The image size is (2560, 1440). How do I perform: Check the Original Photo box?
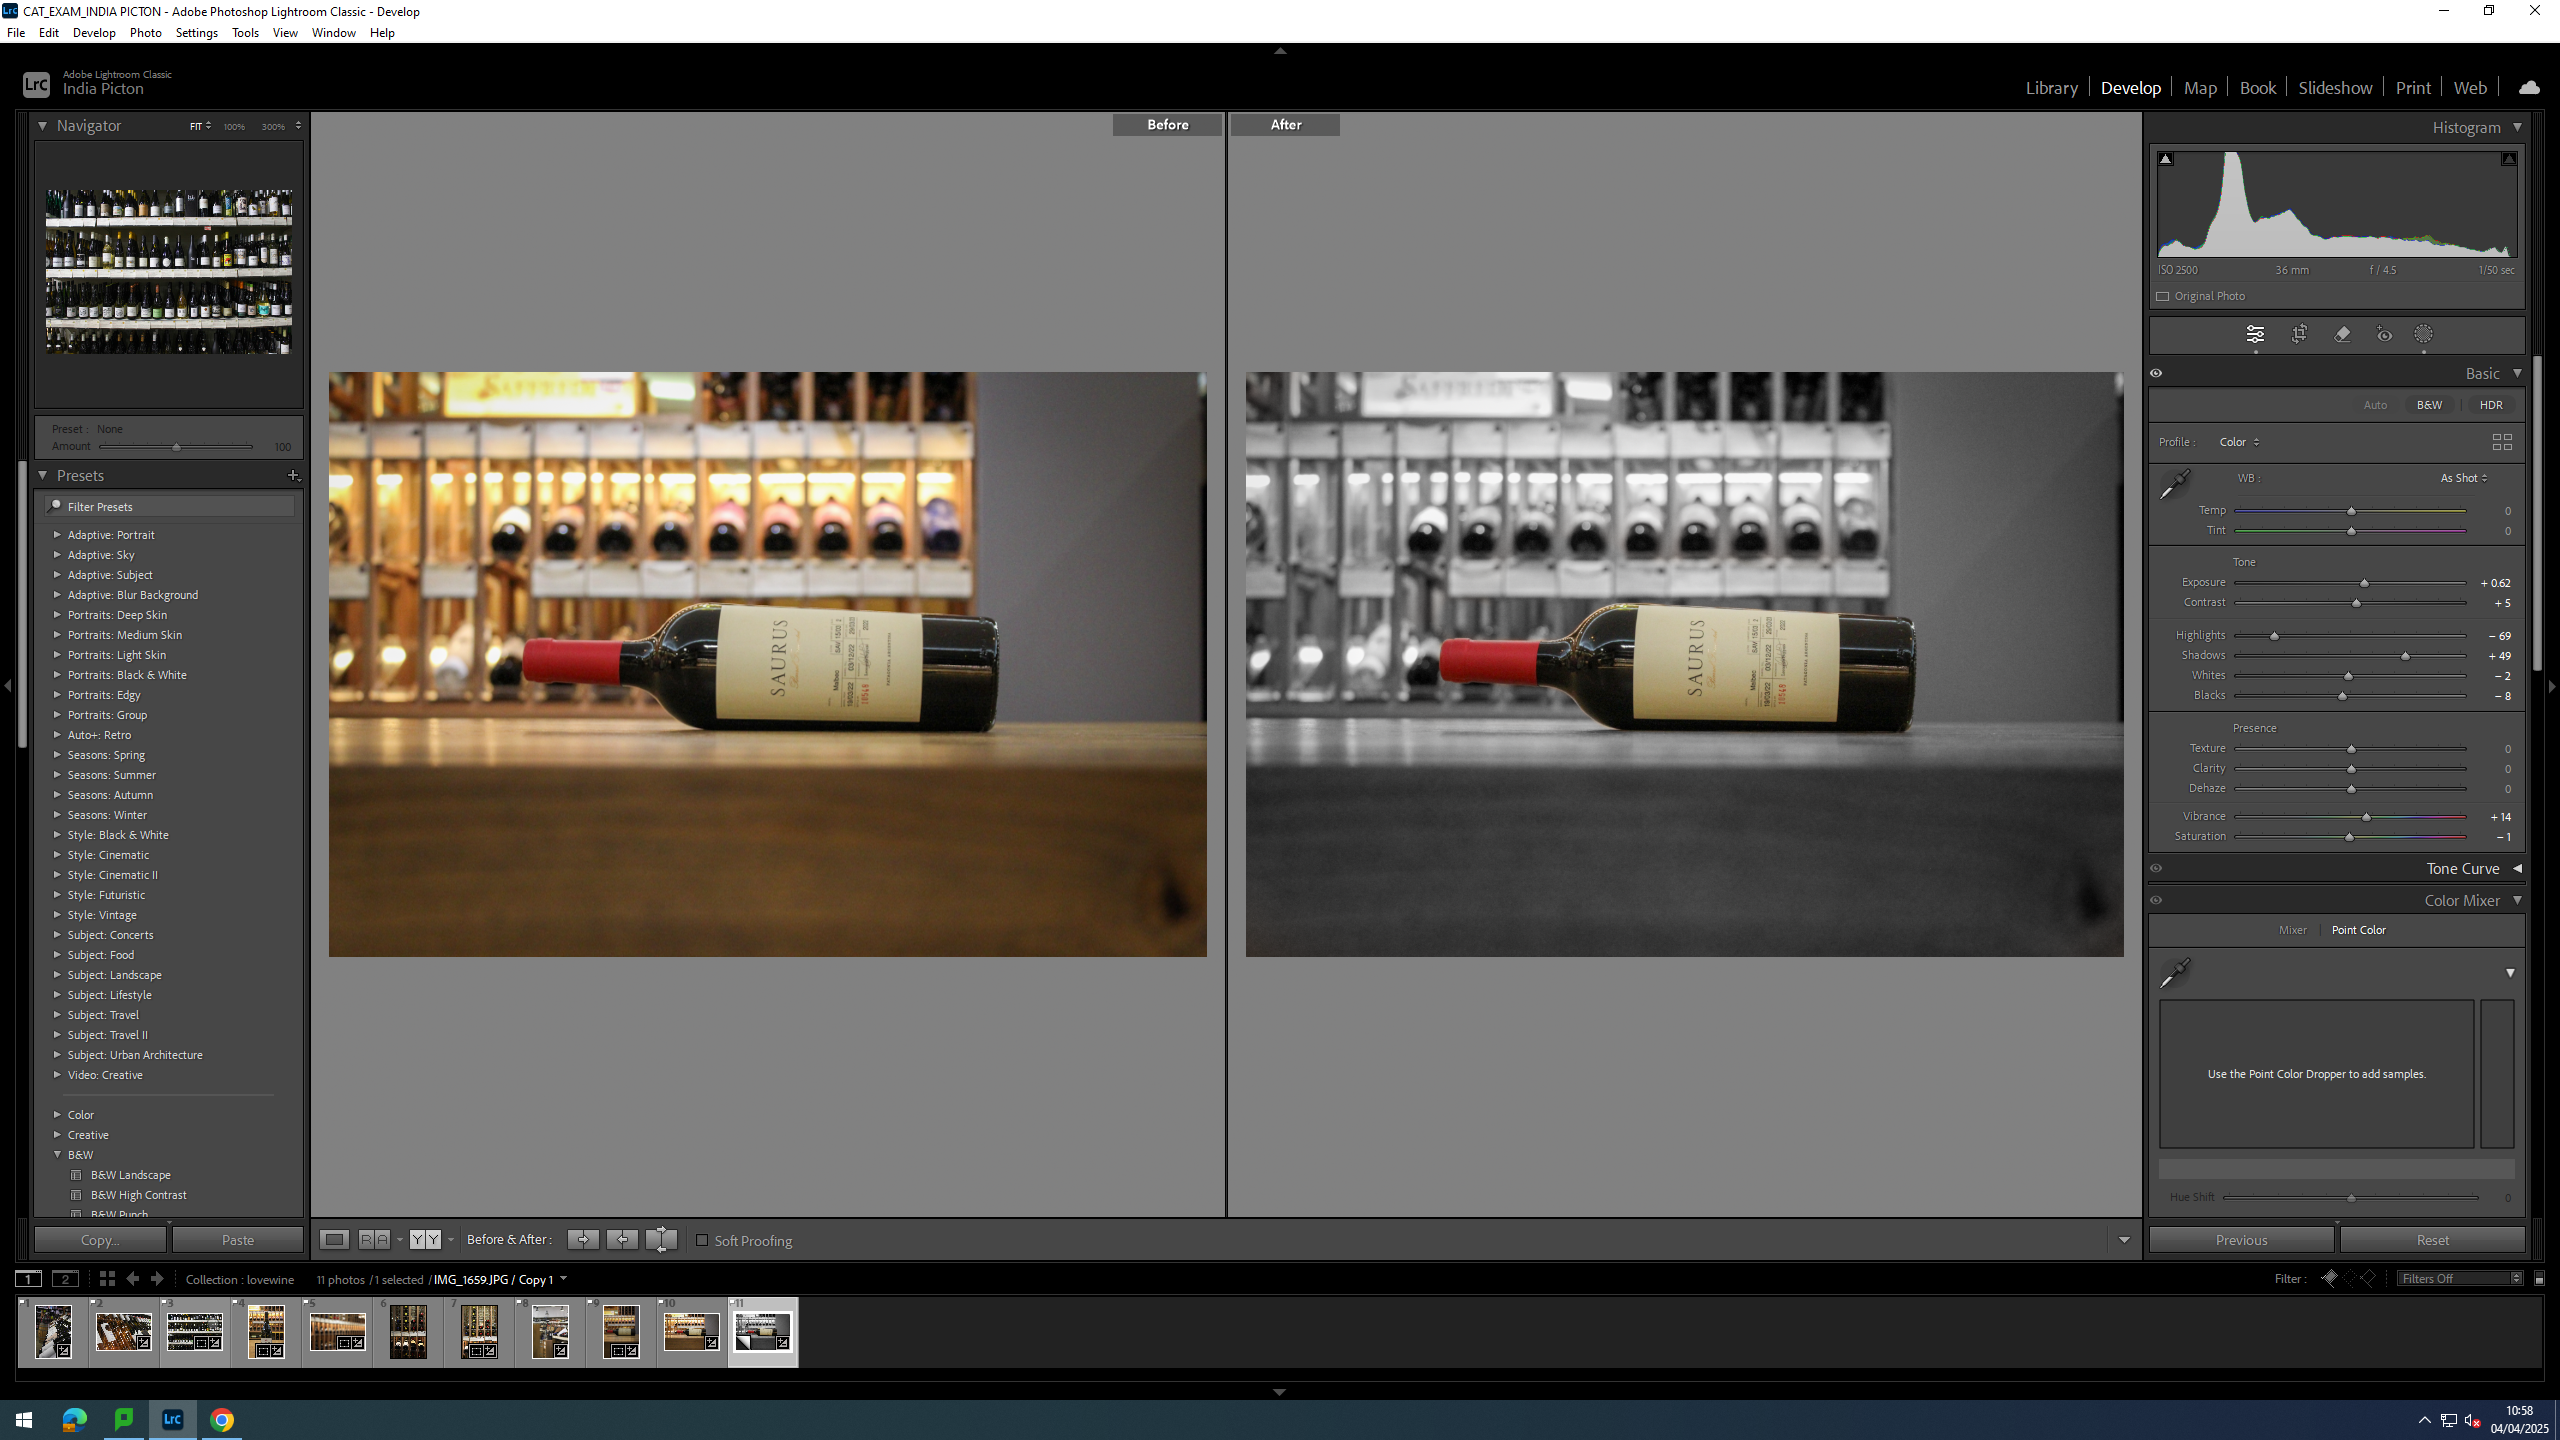tap(2163, 296)
